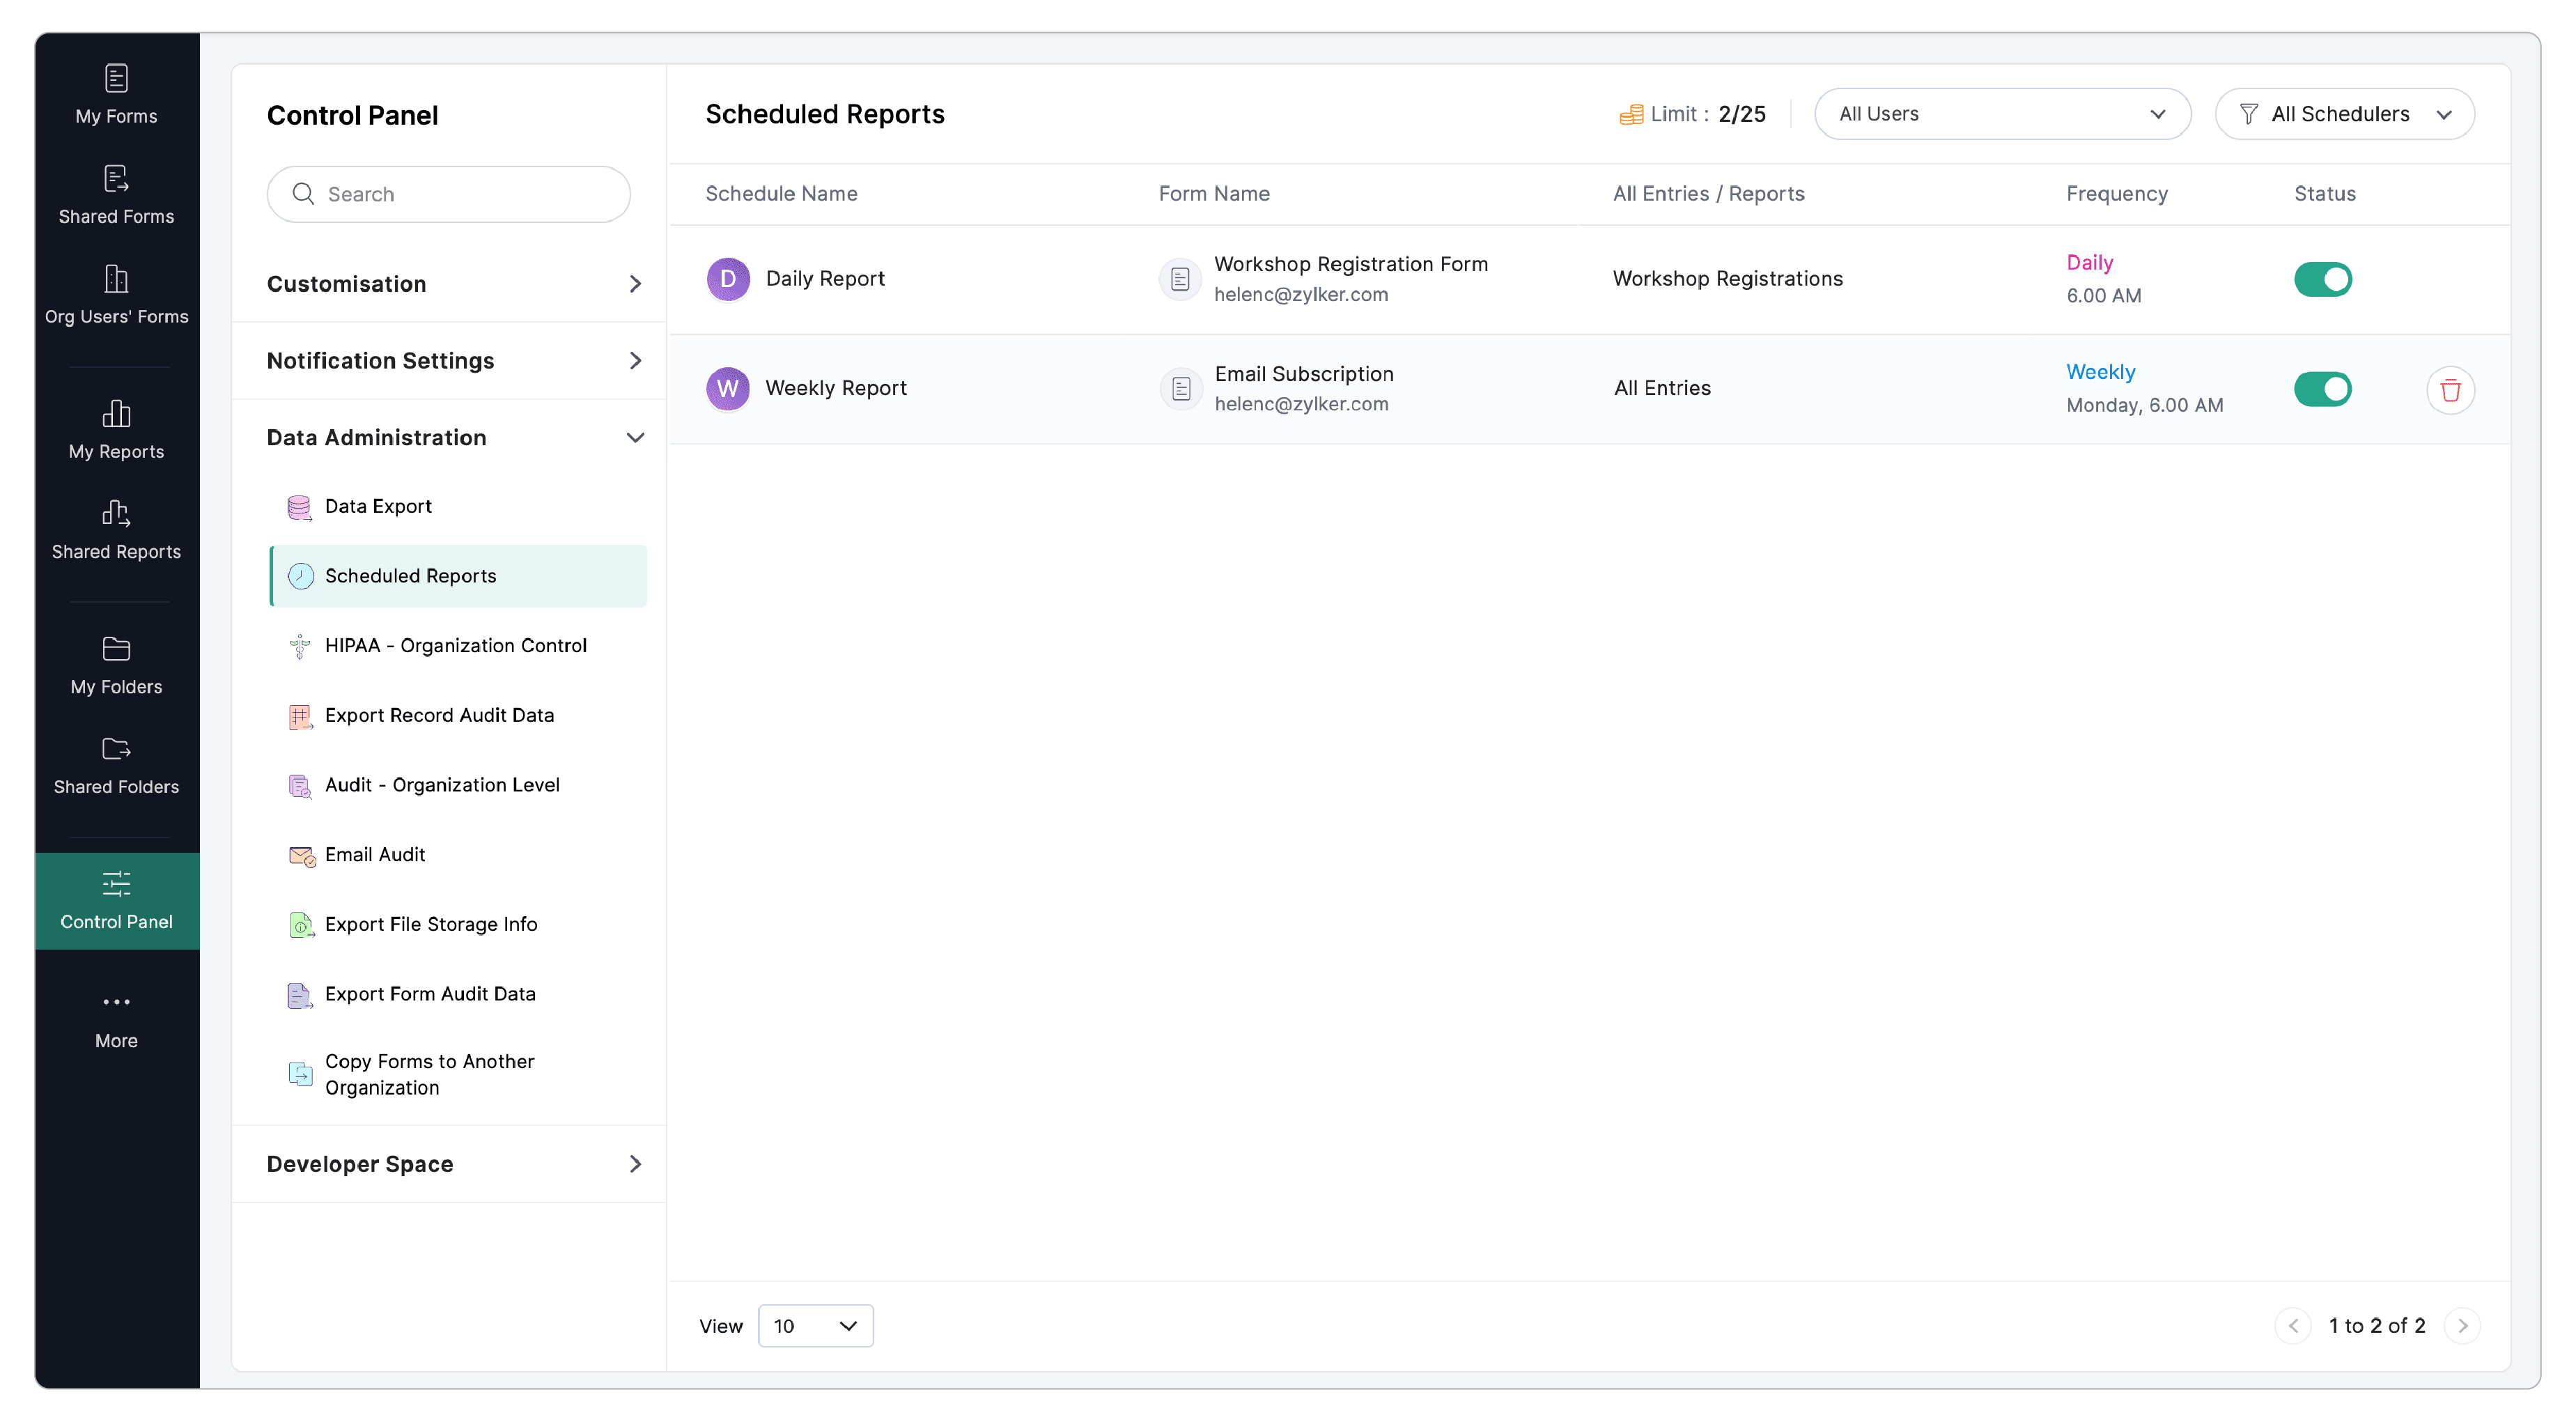Click the Control Panel search field
2576x1422 pixels.
pyautogui.click(x=450, y=194)
